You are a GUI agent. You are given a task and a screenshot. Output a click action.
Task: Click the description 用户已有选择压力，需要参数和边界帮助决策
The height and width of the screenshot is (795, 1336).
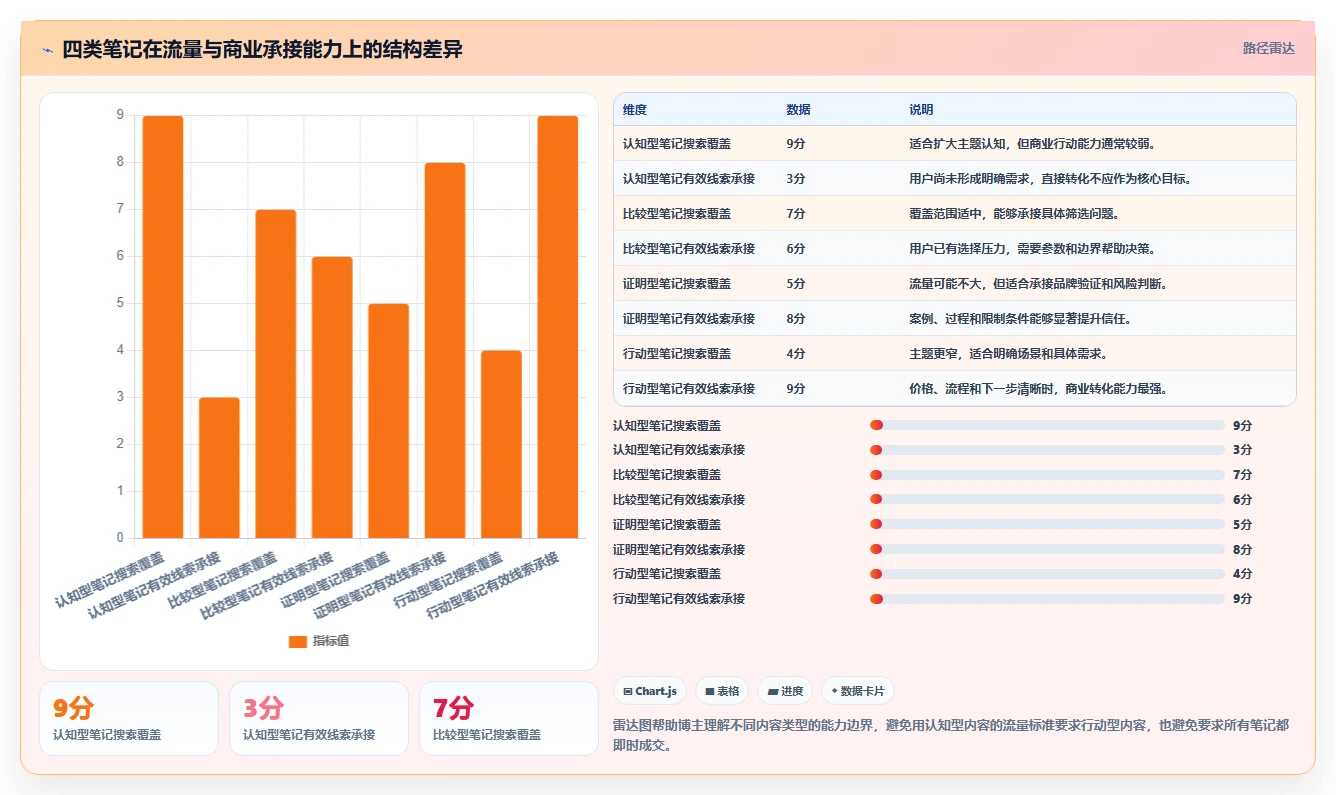click(x=1033, y=249)
